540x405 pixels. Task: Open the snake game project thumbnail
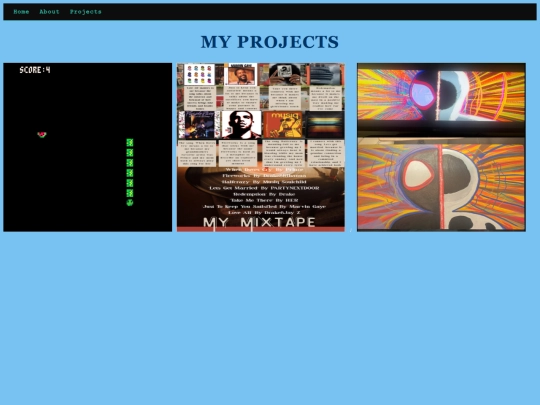pos(87,147)
